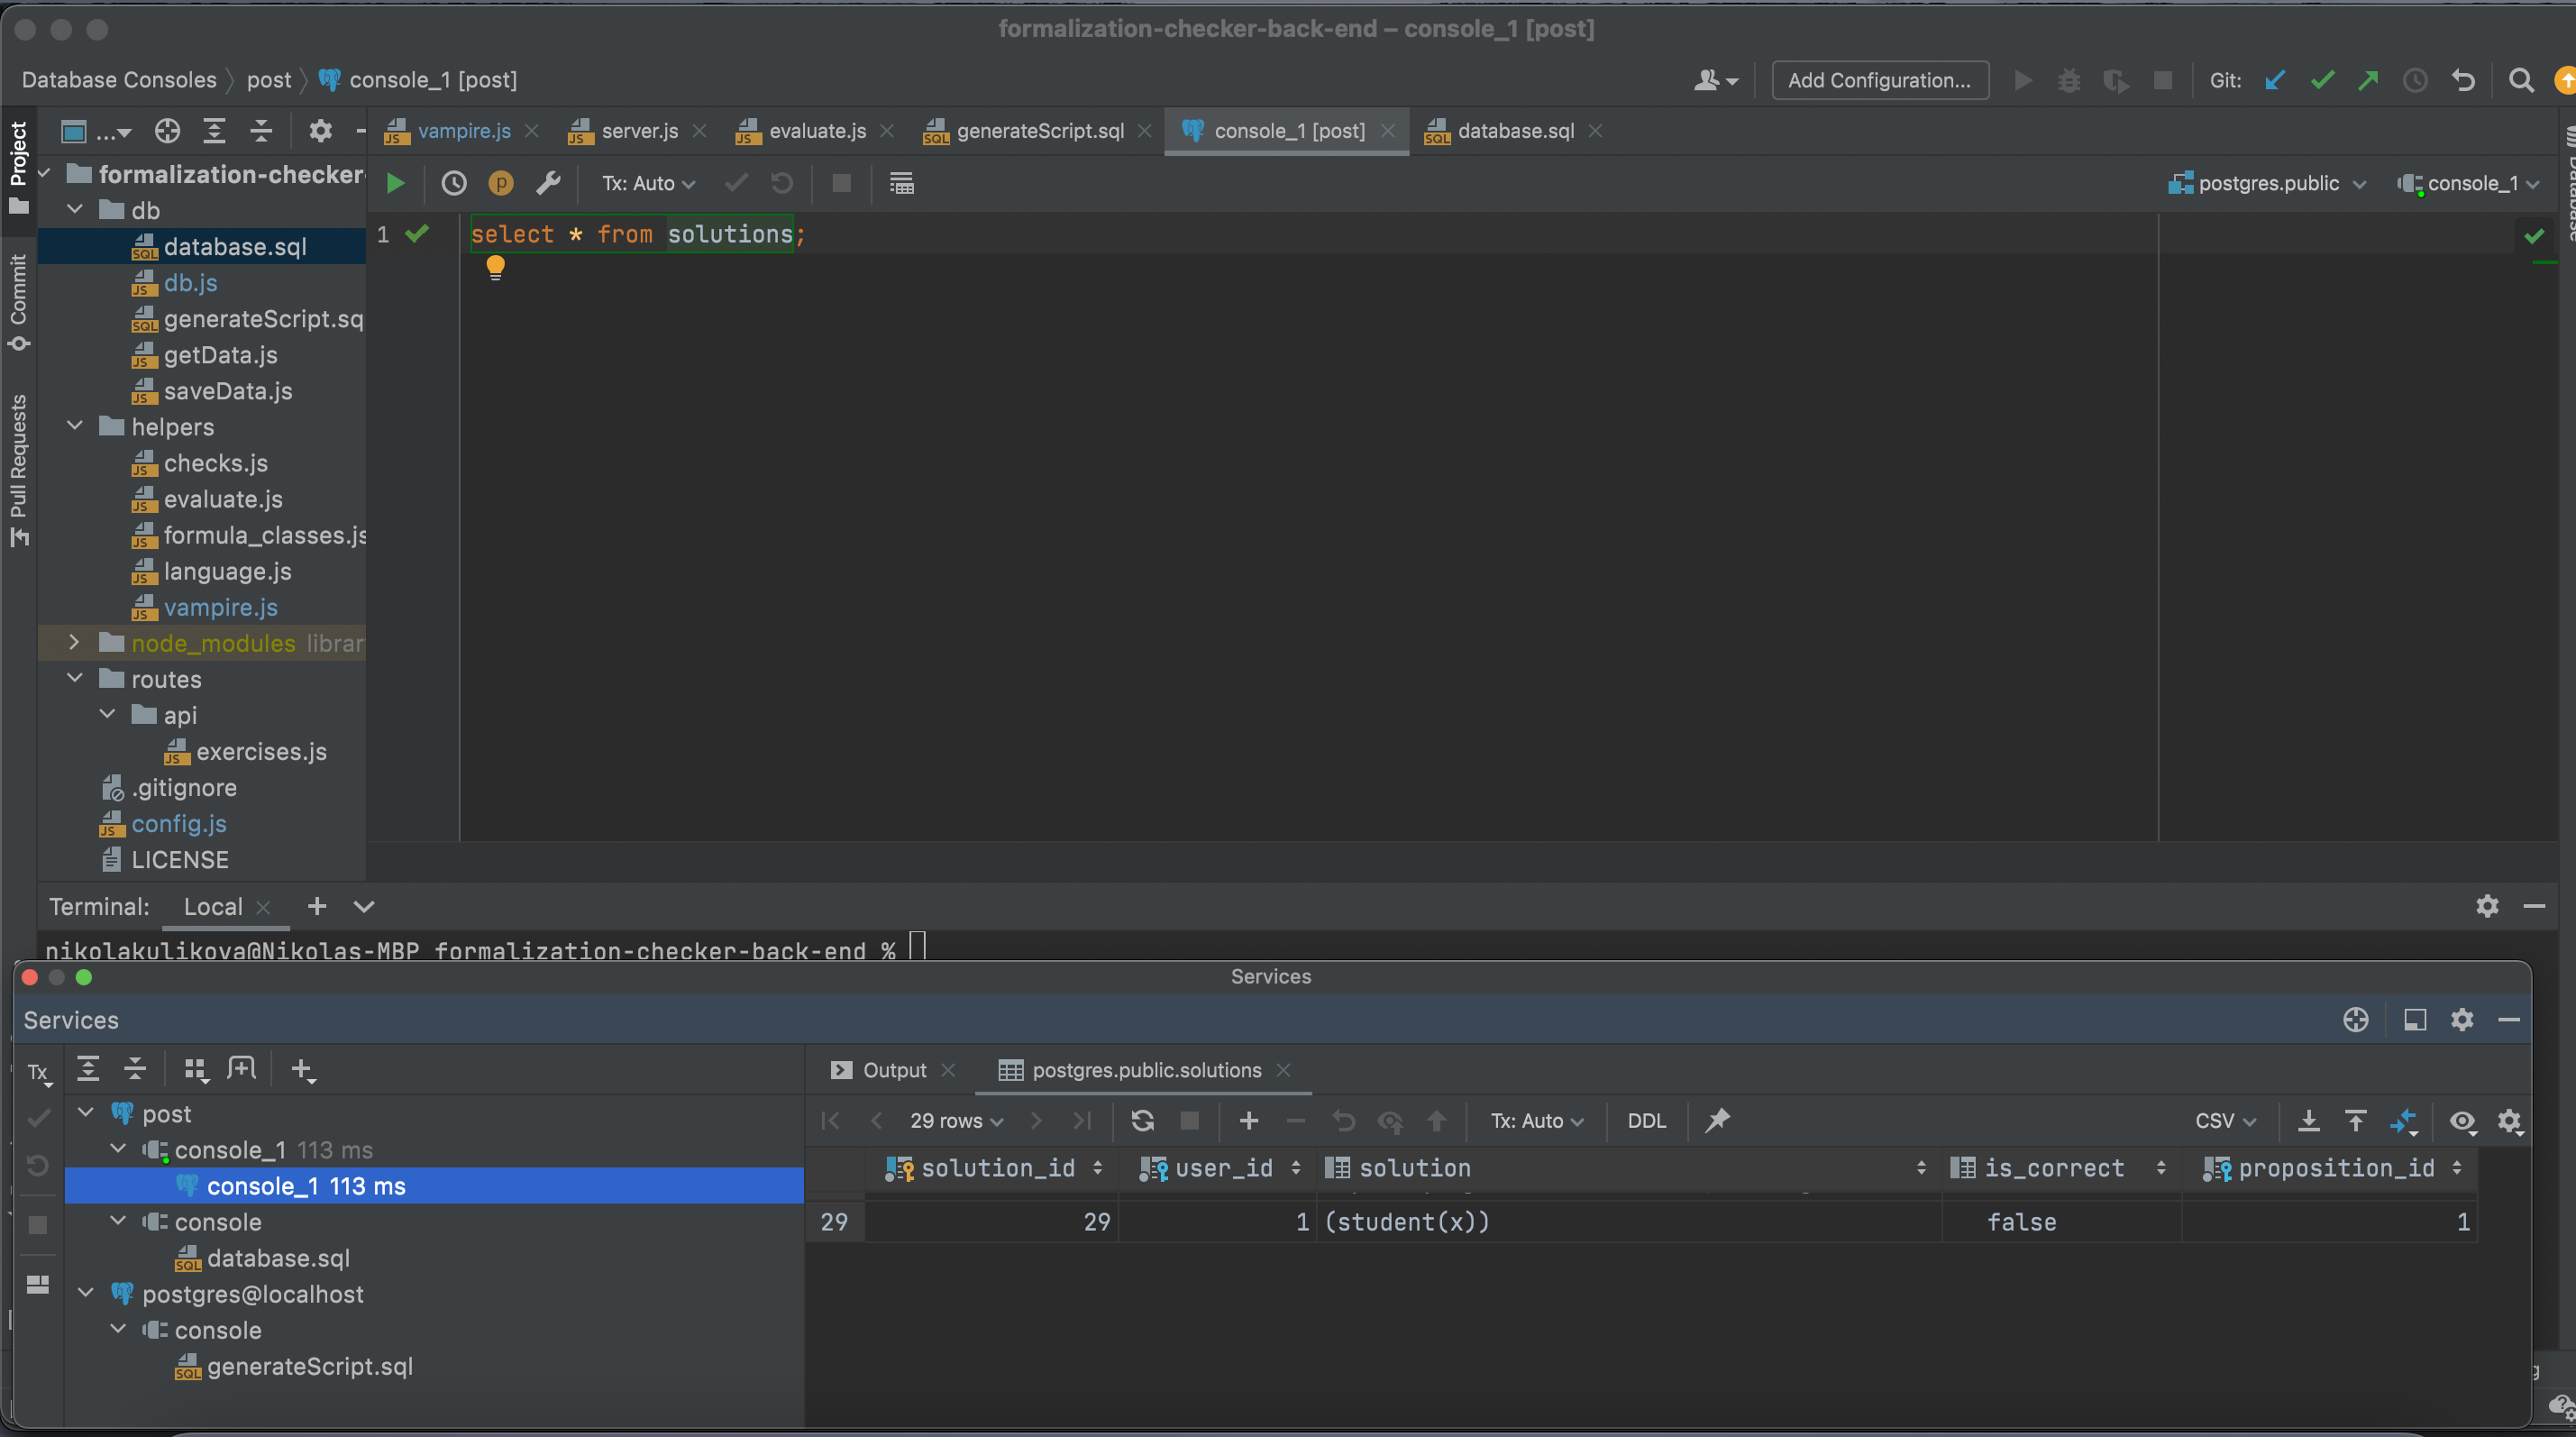The image size is (2576, 1437).
Task: Click the yellow intention lightbulb
Action: [495, 266]
